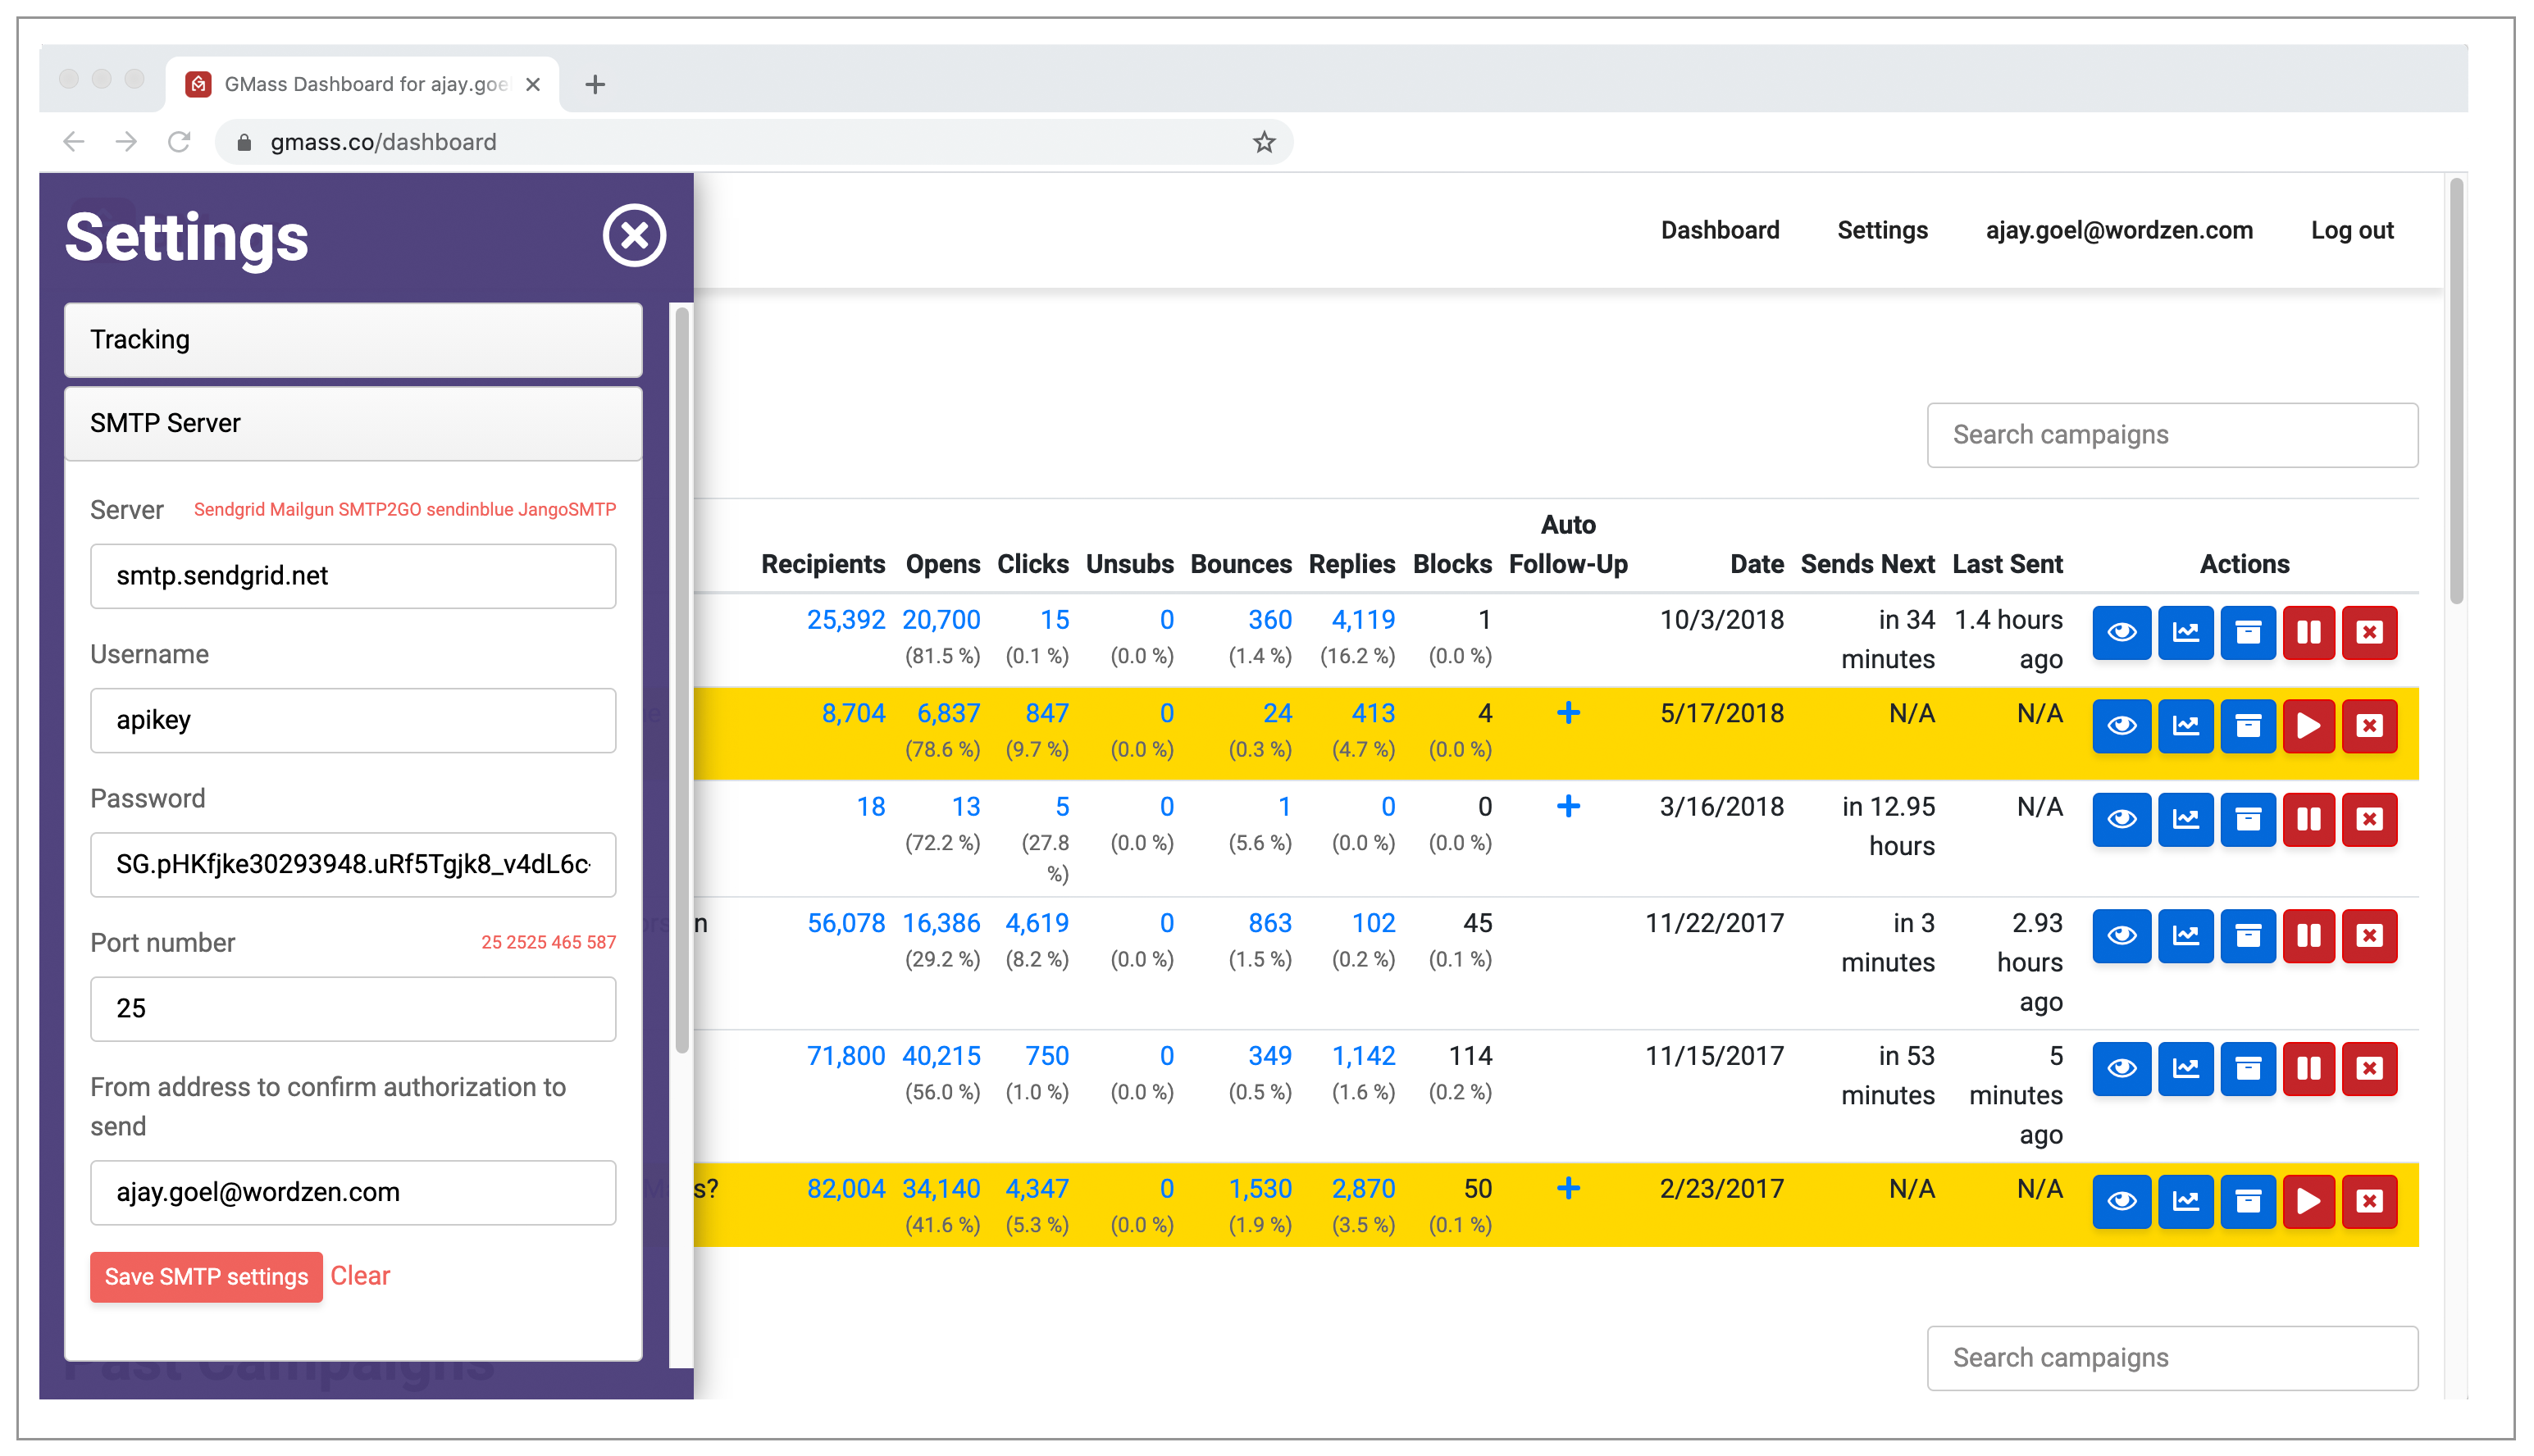Viewport: 2534px width, 1456px height.
Task: Click the Port number input field
Action: coord(353,1009)
